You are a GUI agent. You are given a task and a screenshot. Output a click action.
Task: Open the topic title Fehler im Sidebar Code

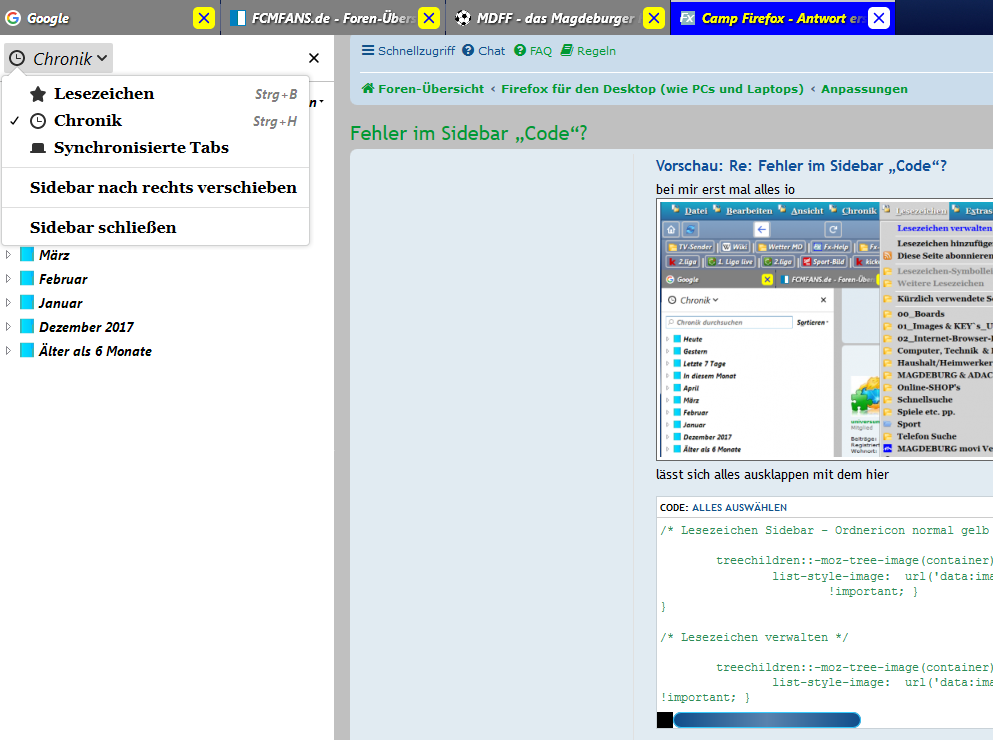469,134
